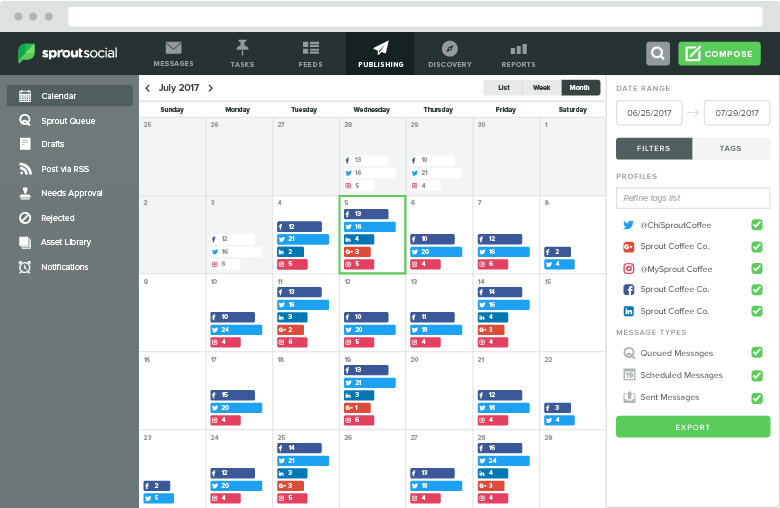Click the Sent Messages upload icon

[x=629, y=397]
